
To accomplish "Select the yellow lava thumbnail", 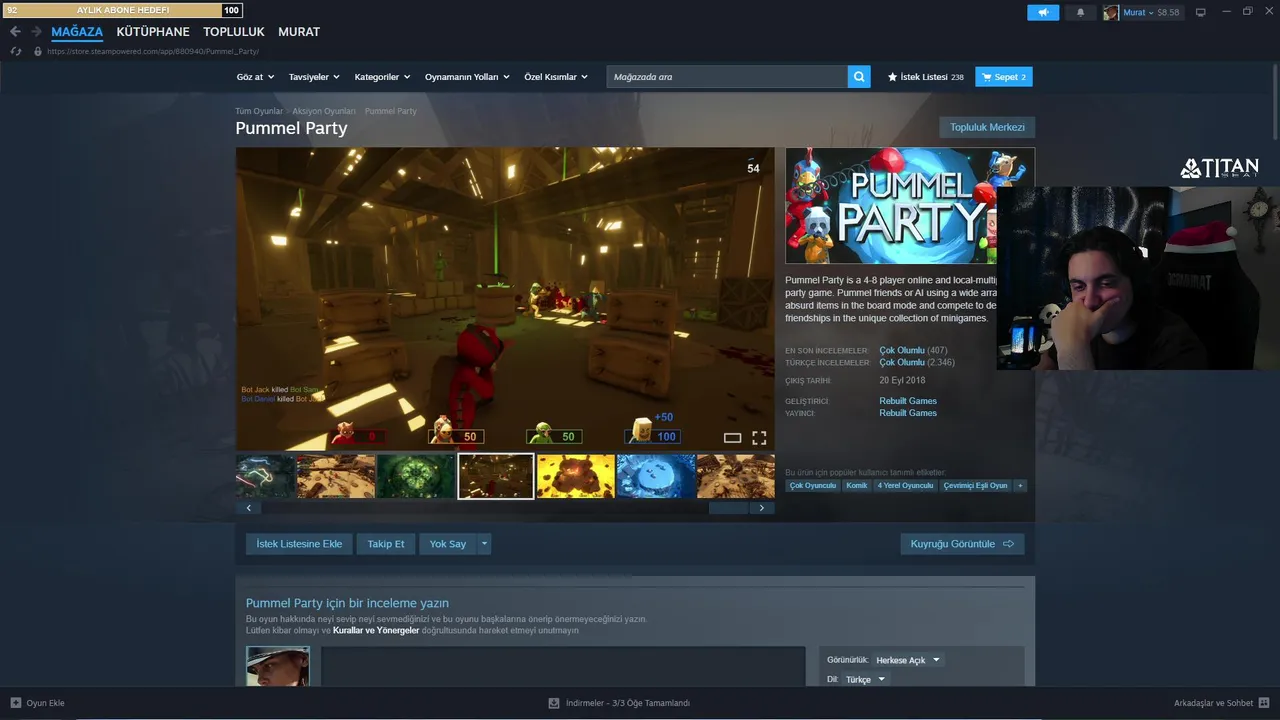I will pos(576,476).
